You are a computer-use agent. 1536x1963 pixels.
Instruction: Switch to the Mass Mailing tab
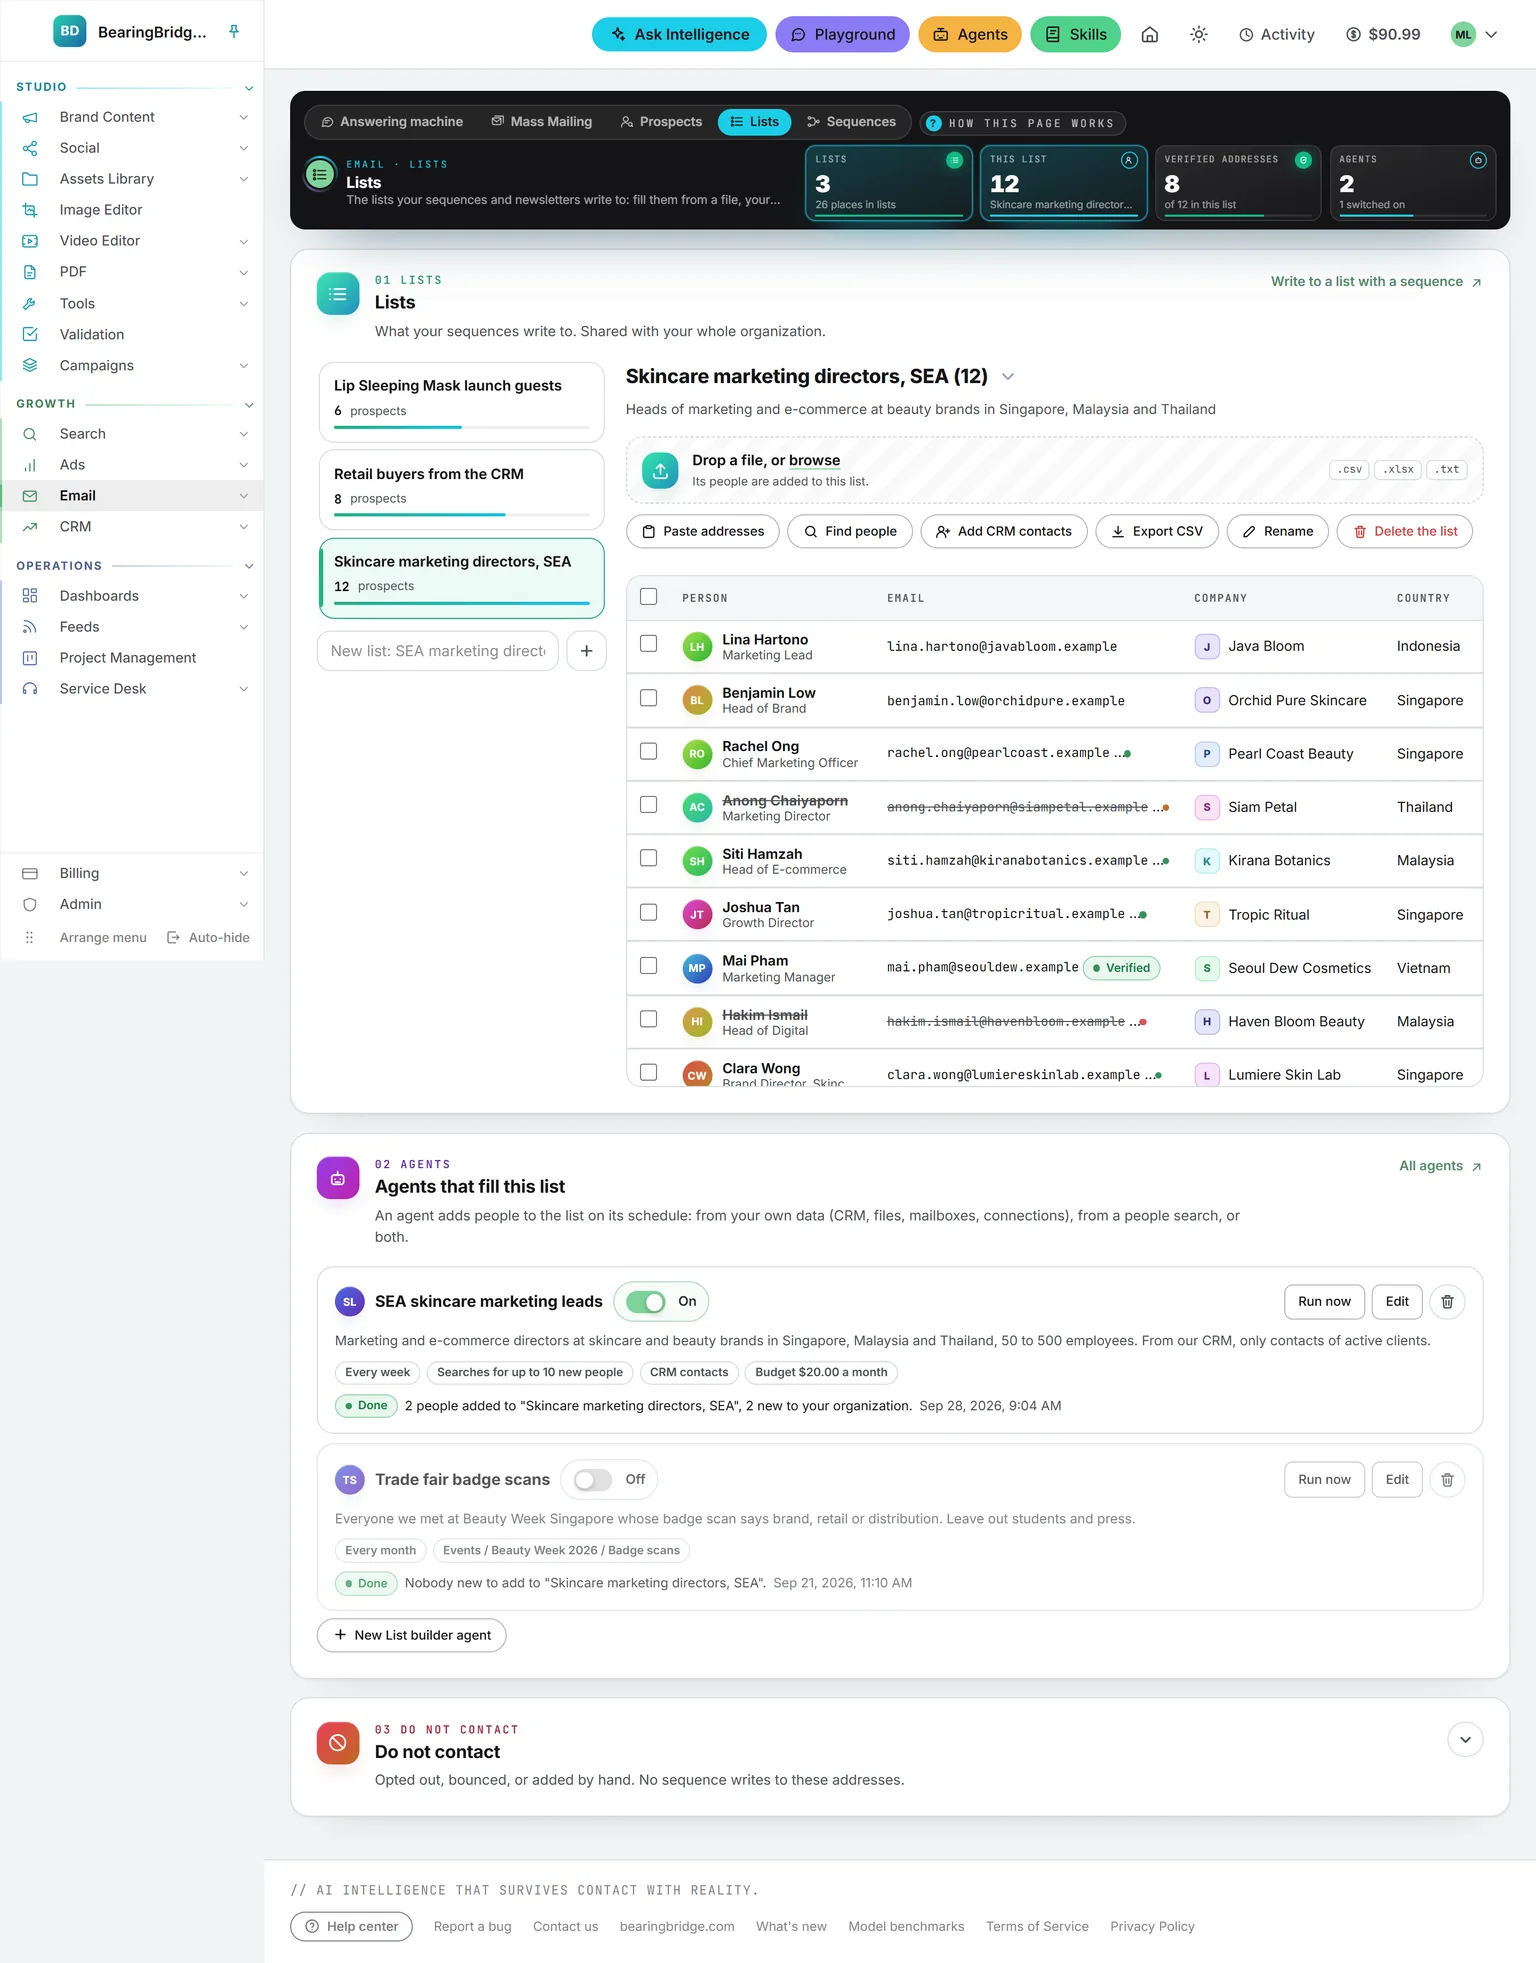(x=542, y=122)
